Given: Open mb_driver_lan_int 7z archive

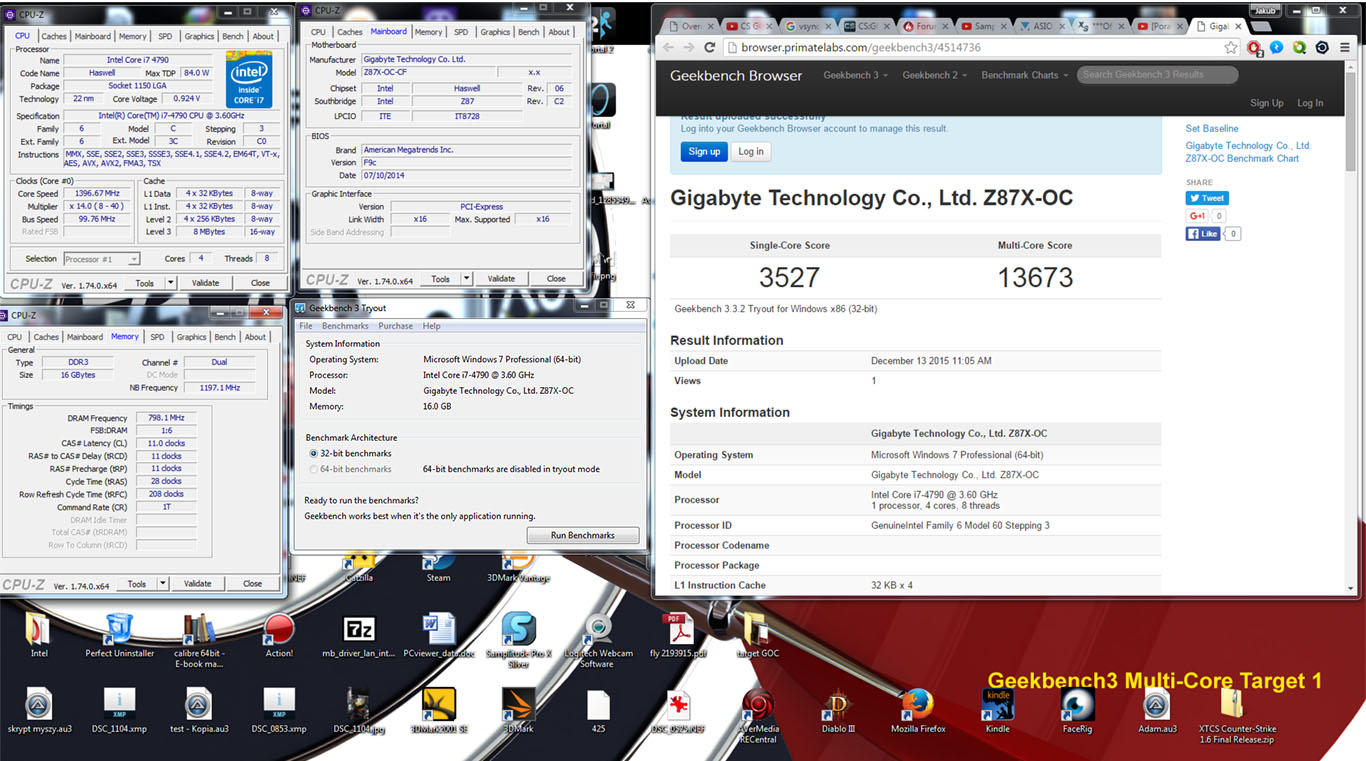Looking at the screenshot, I should click(358, 634).
